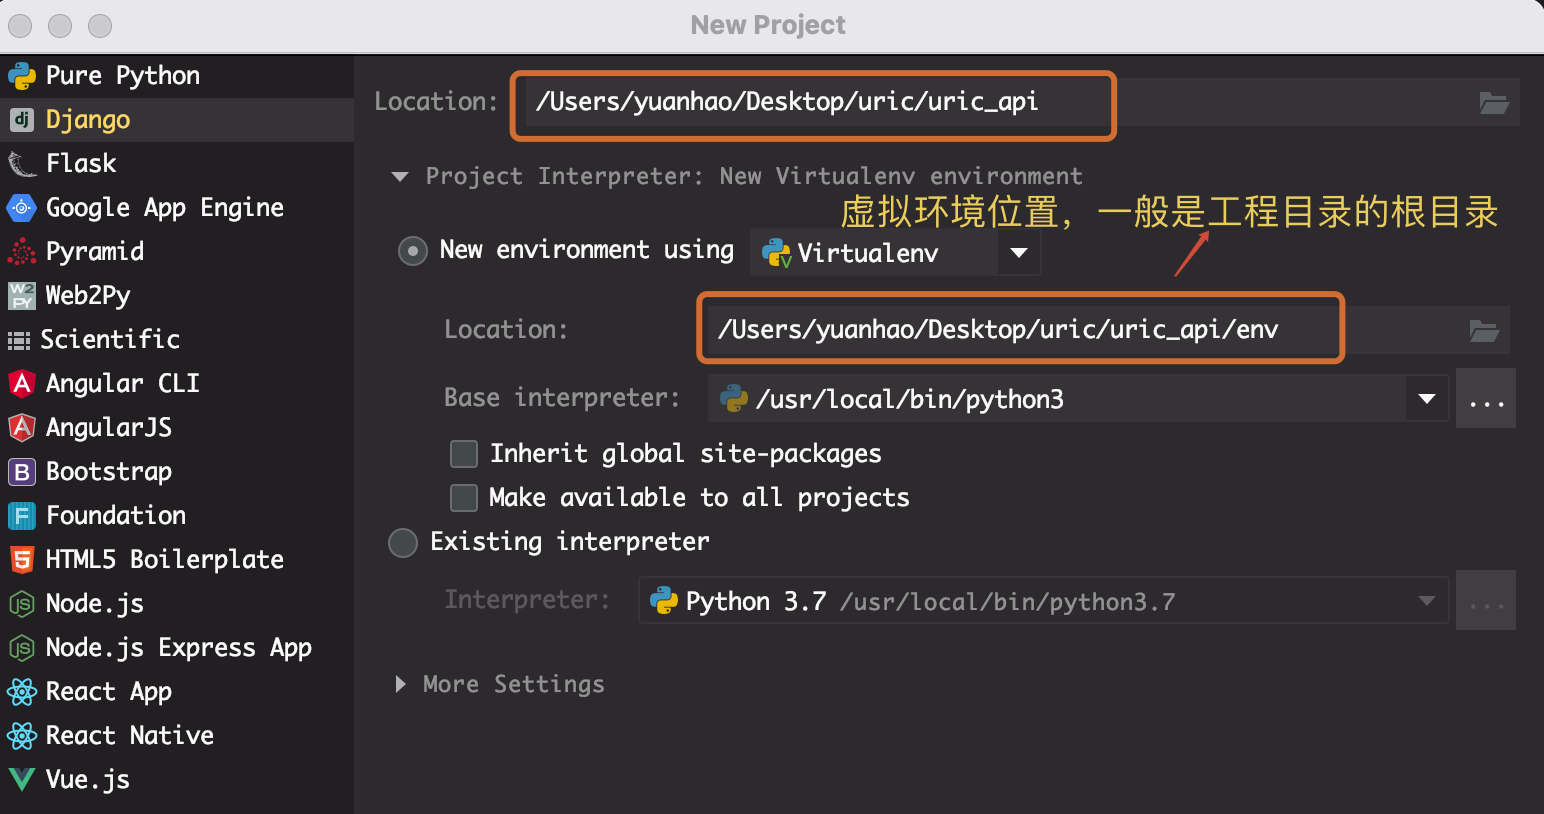Open the Virtualenv environment type dropdown

tap(1019, 253)
